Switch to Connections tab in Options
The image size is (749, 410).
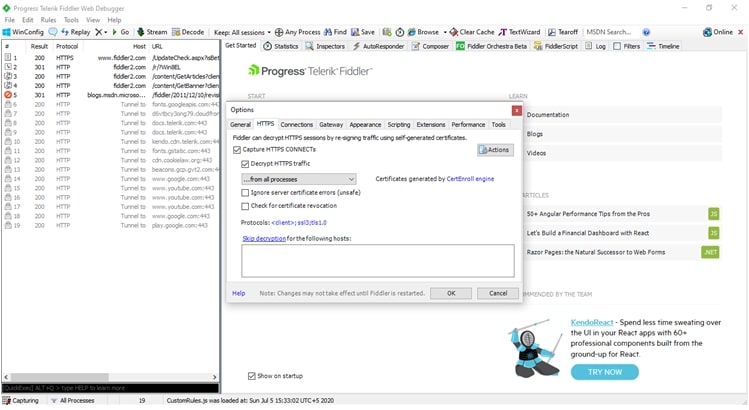pos(297,125)
